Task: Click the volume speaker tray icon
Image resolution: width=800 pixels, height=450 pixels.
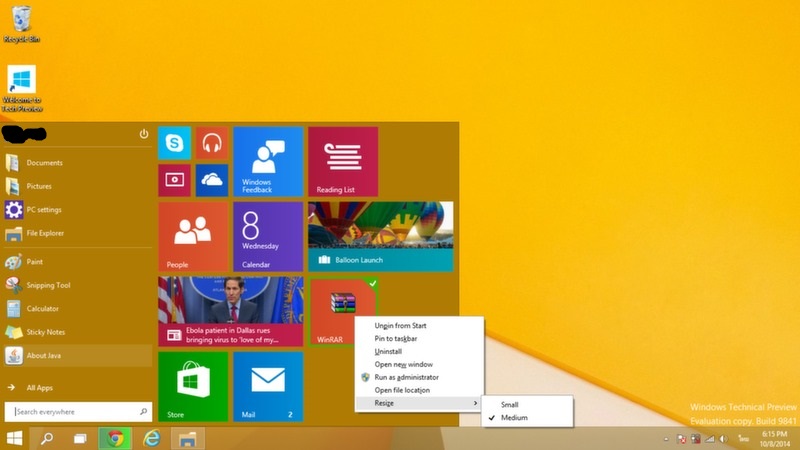Action: coord(723,439)
